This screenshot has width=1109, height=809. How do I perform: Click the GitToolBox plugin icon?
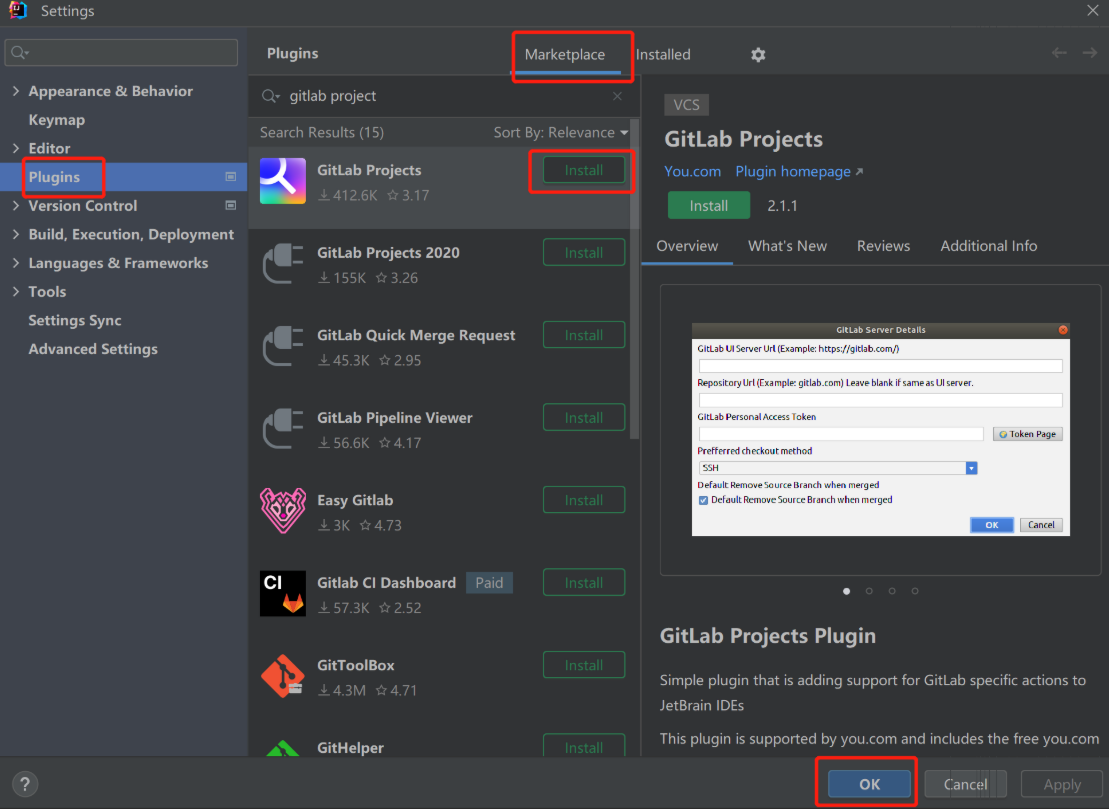283,676
